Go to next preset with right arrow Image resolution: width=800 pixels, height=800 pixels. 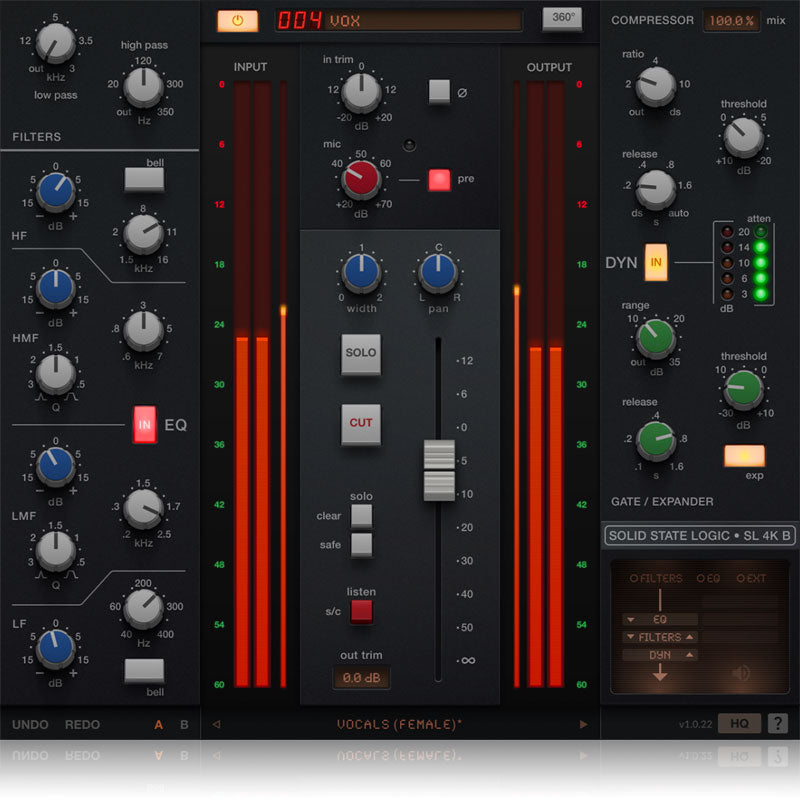click(583, 724)
